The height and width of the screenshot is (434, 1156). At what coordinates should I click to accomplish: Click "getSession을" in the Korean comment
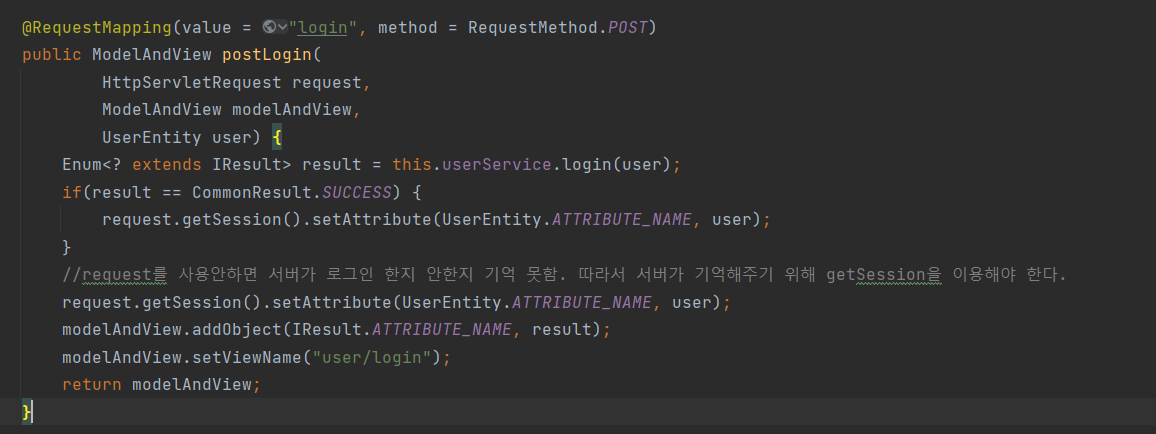884,275
